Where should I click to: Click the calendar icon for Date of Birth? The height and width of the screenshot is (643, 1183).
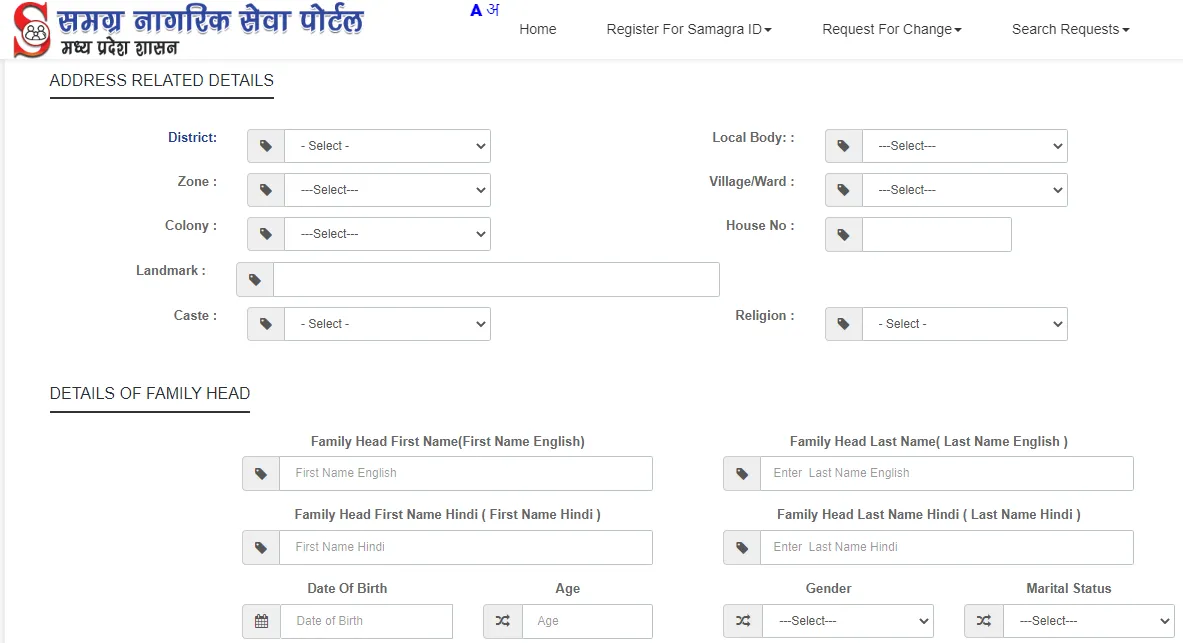pos(261,621)
